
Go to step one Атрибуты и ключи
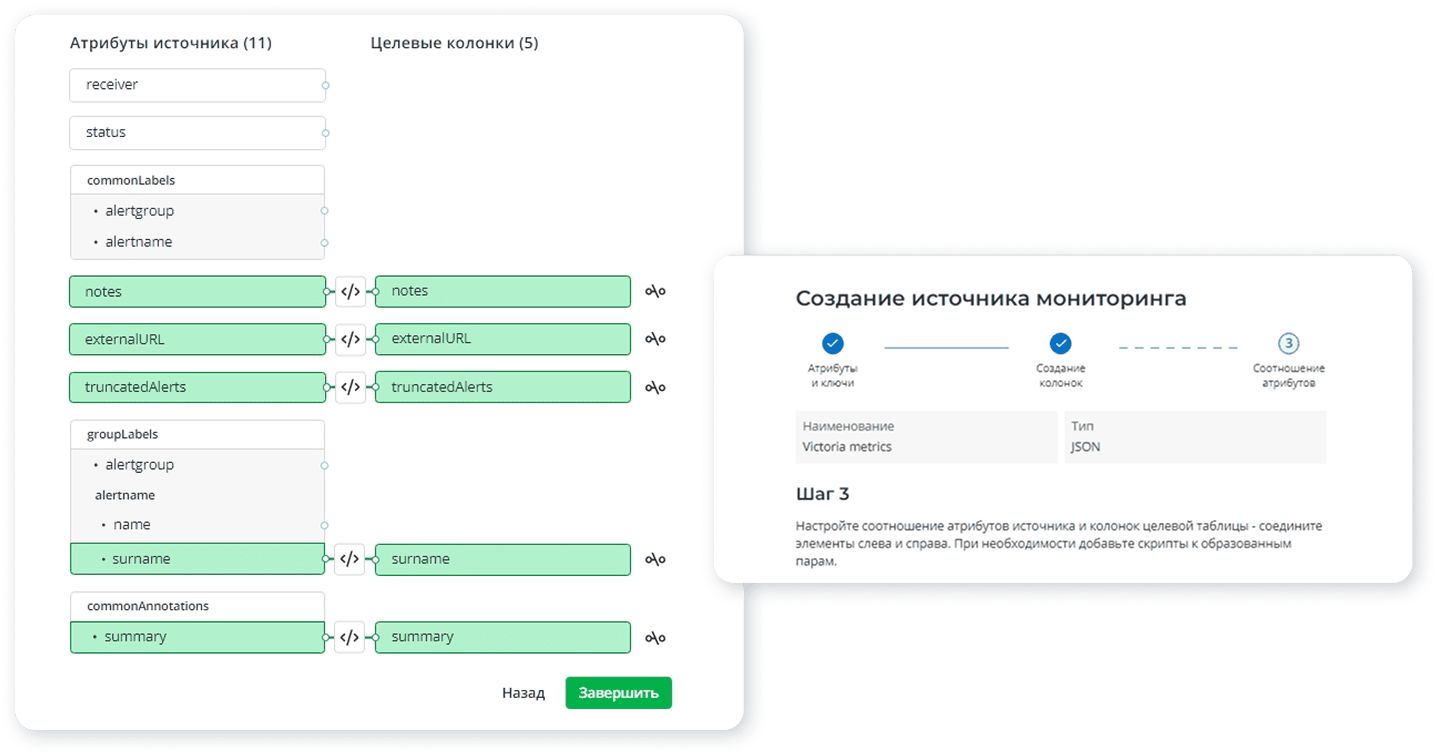pos(832,344)
